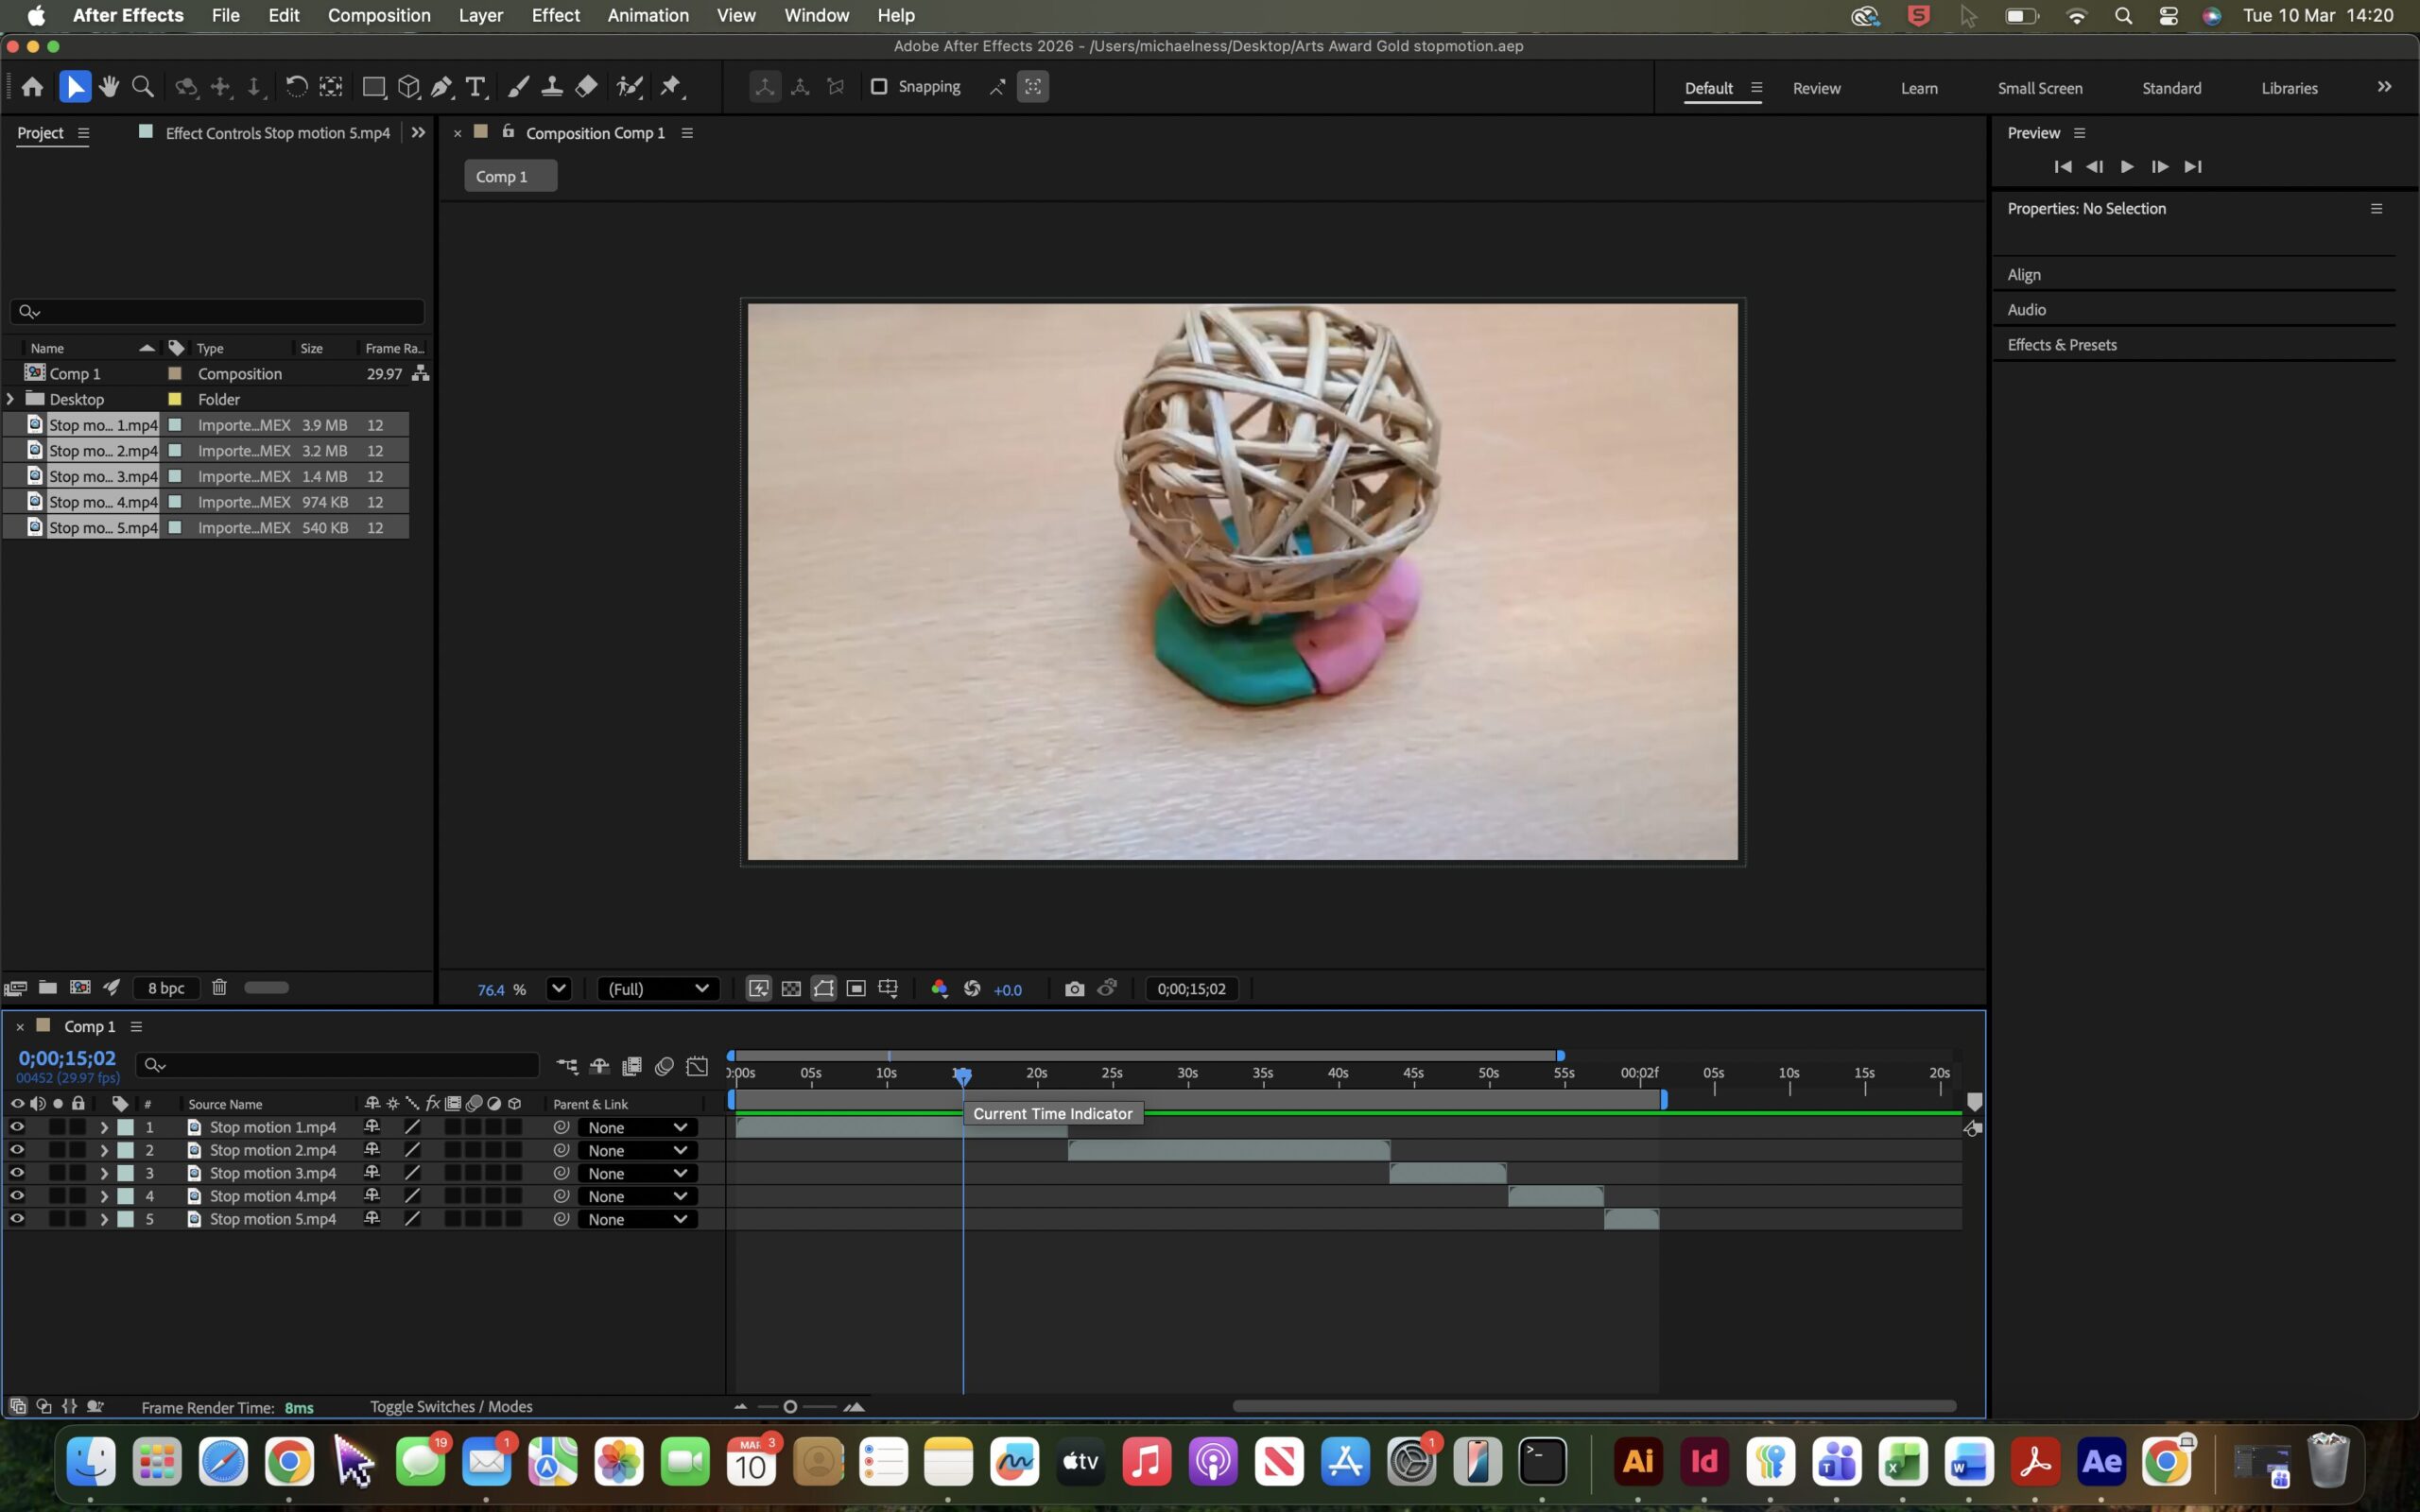Image resolution: width=2420 pixels, height=1512 pixels.
Task: Select the Roto Brush tool
Action: click(629, 87)
